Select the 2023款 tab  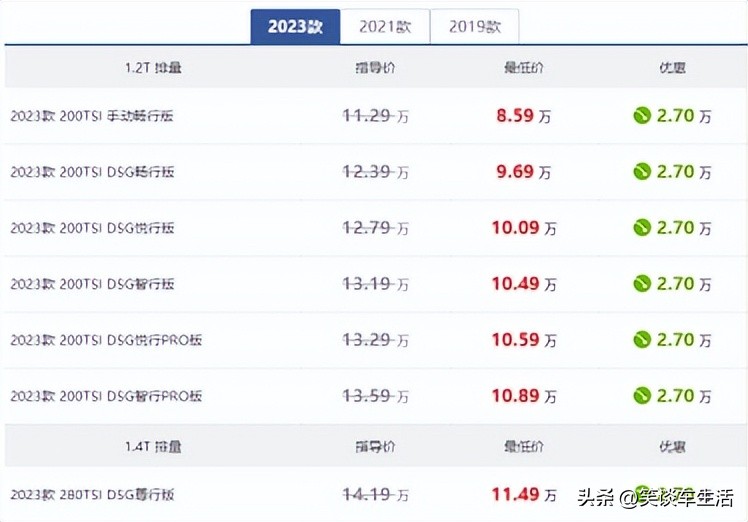295,27
